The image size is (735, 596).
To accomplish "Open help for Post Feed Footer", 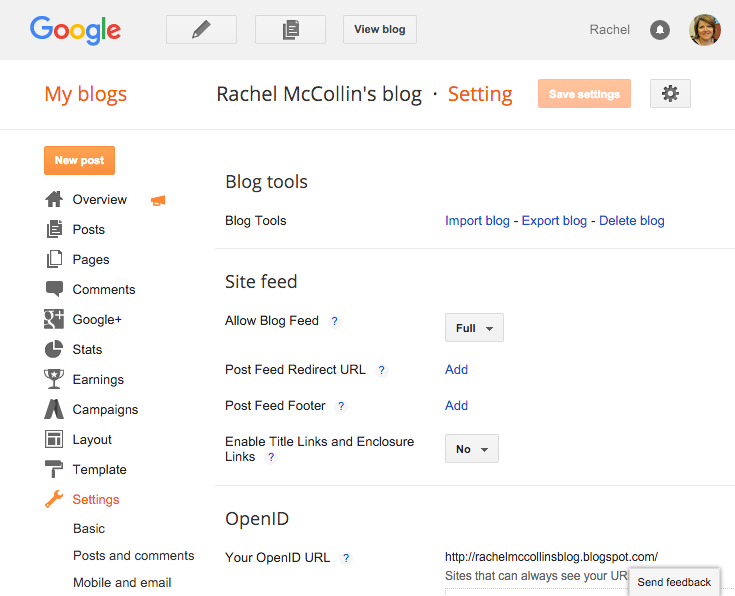I will [x=341, y=407].
